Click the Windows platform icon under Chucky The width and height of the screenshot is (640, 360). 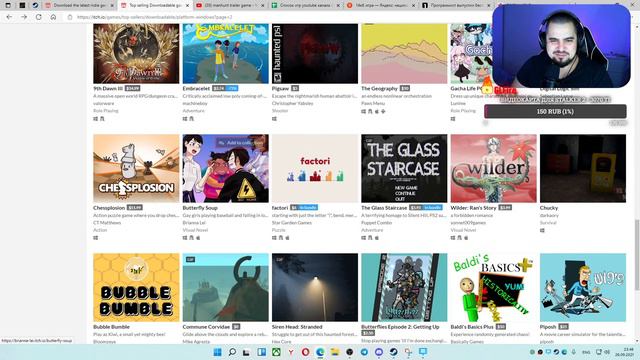[x=542, y=230]
